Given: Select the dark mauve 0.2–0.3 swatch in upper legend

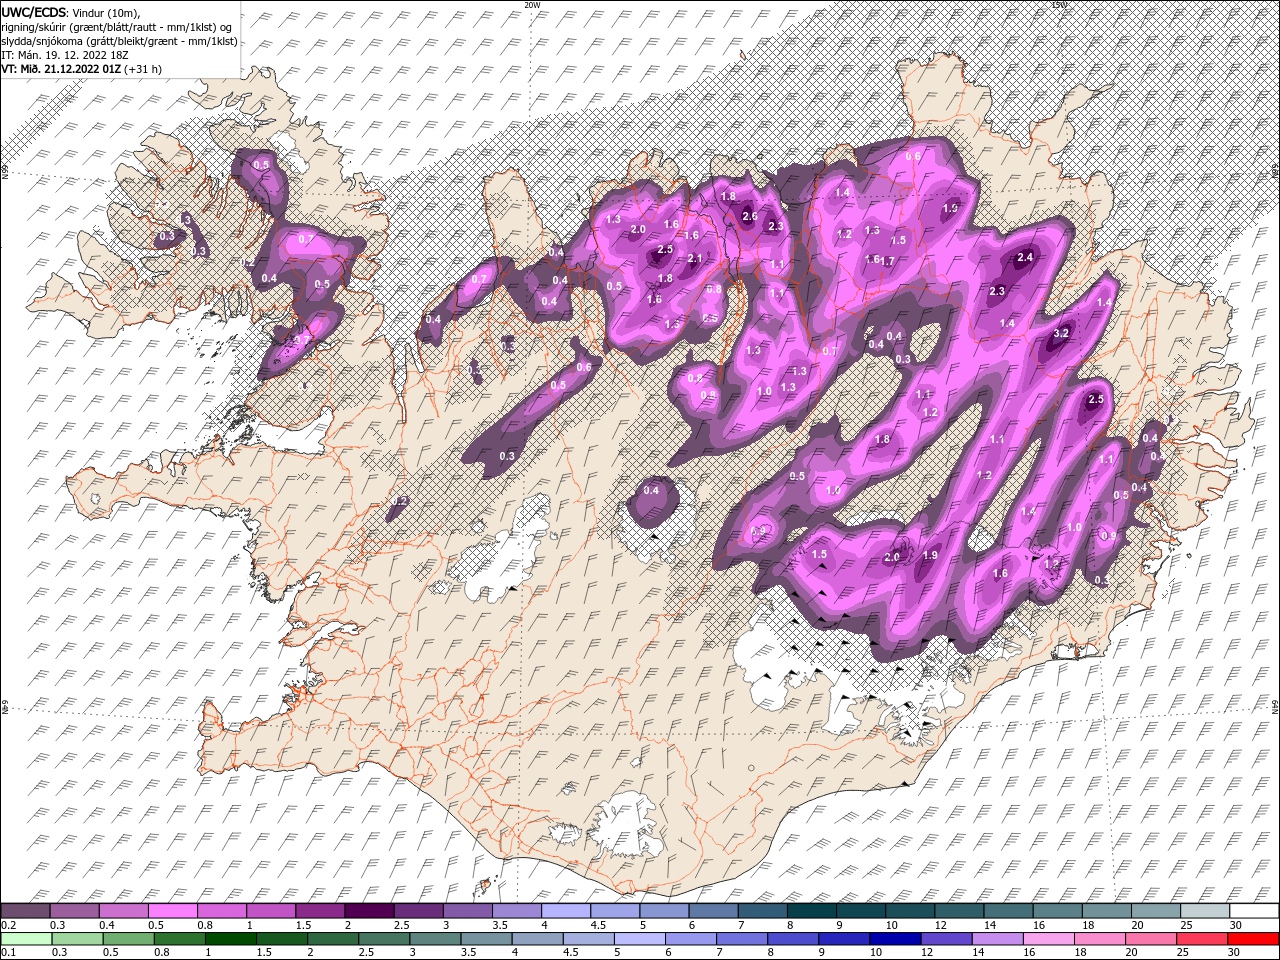Looking at the screenshot, I should point(26,911).
